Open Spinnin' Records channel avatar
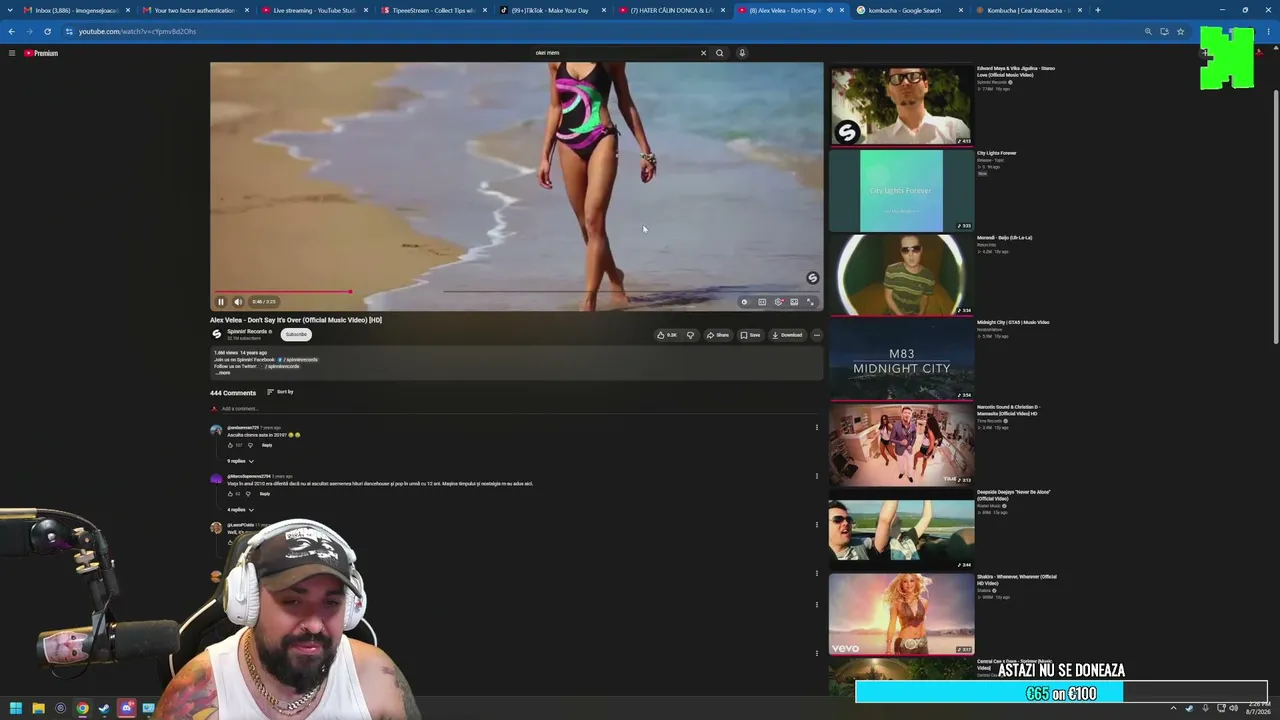Image resolution: width=1280 pixels, height=720 pixels. click(216, 334)
